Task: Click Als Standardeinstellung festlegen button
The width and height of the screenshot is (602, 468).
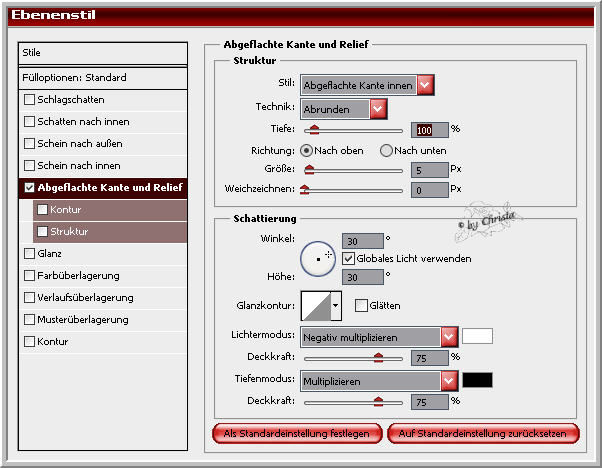Action: [x=297, y=433]
